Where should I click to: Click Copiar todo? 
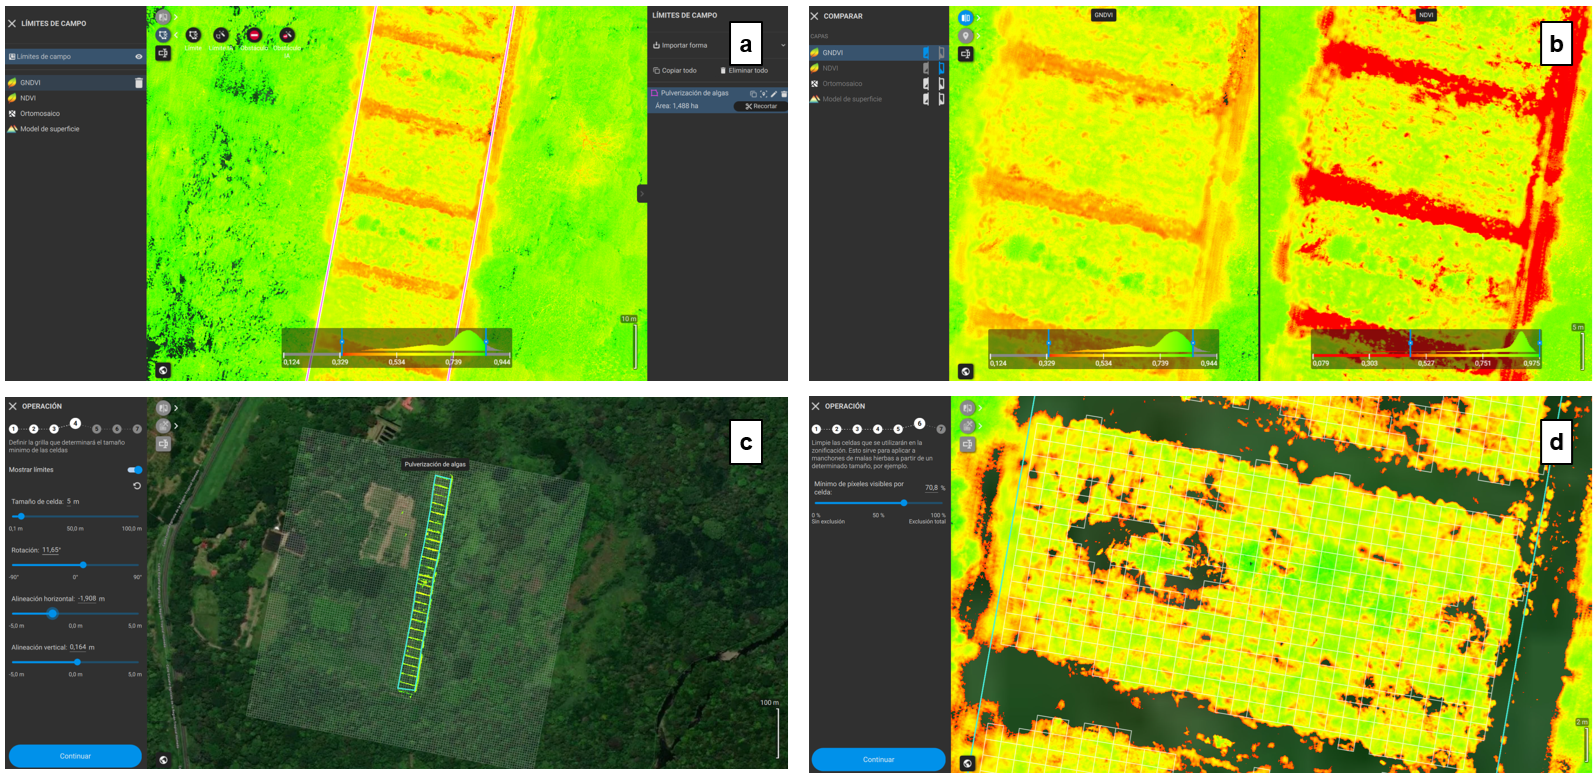pos(675,70)
